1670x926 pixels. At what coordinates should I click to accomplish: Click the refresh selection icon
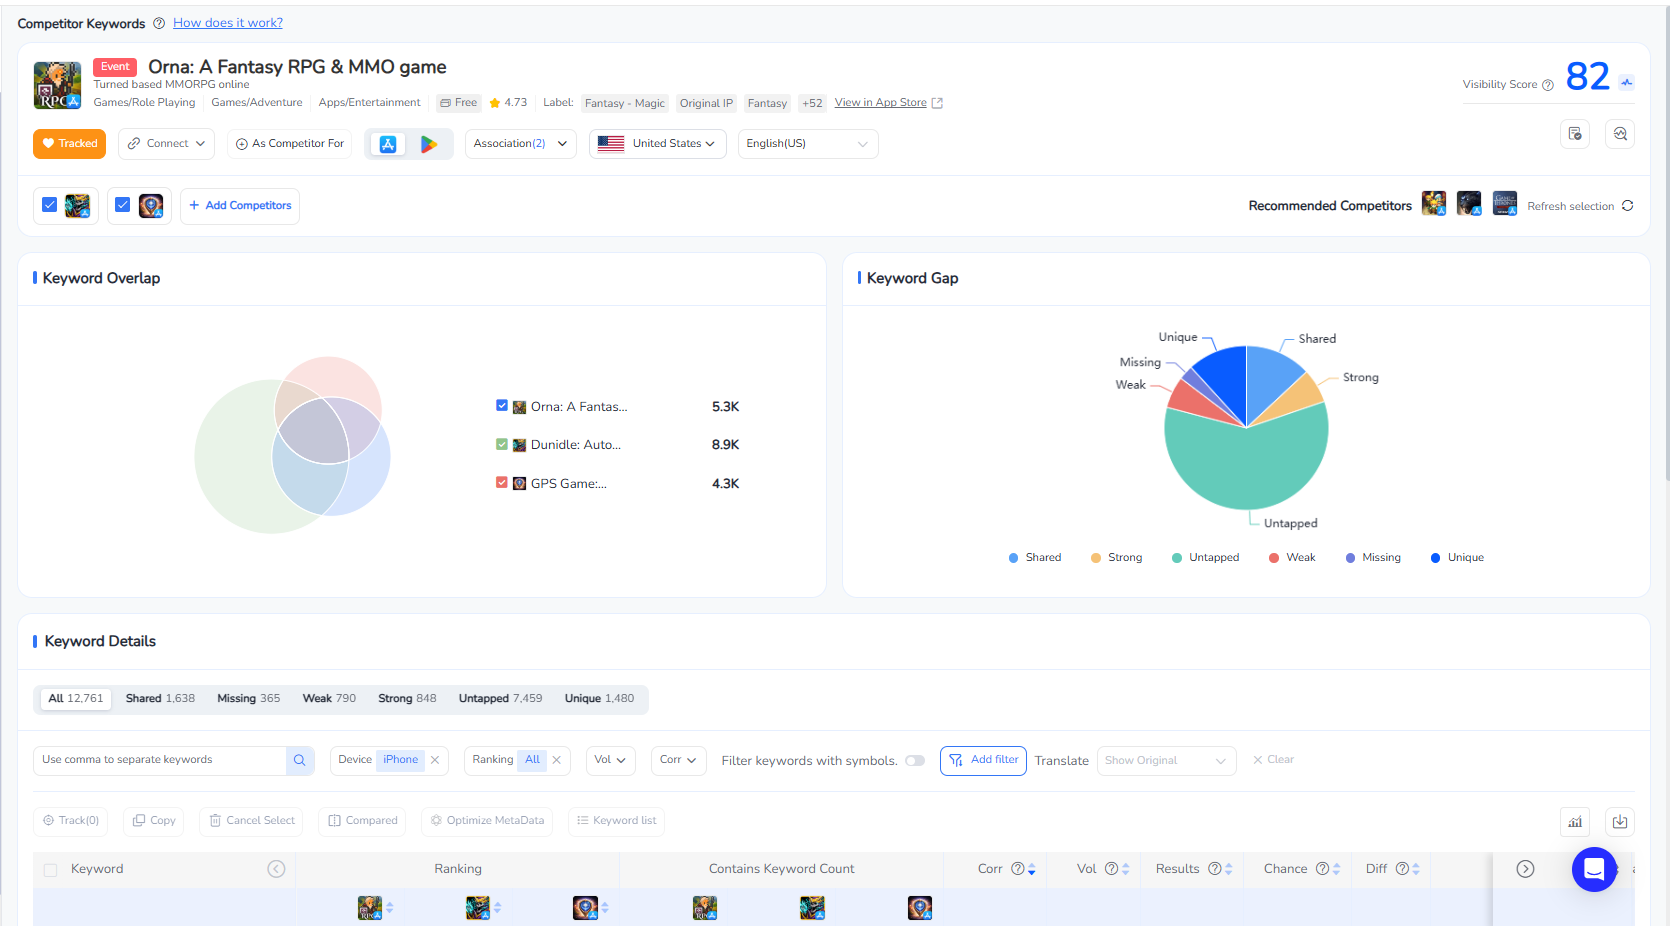pos(1628,206)
